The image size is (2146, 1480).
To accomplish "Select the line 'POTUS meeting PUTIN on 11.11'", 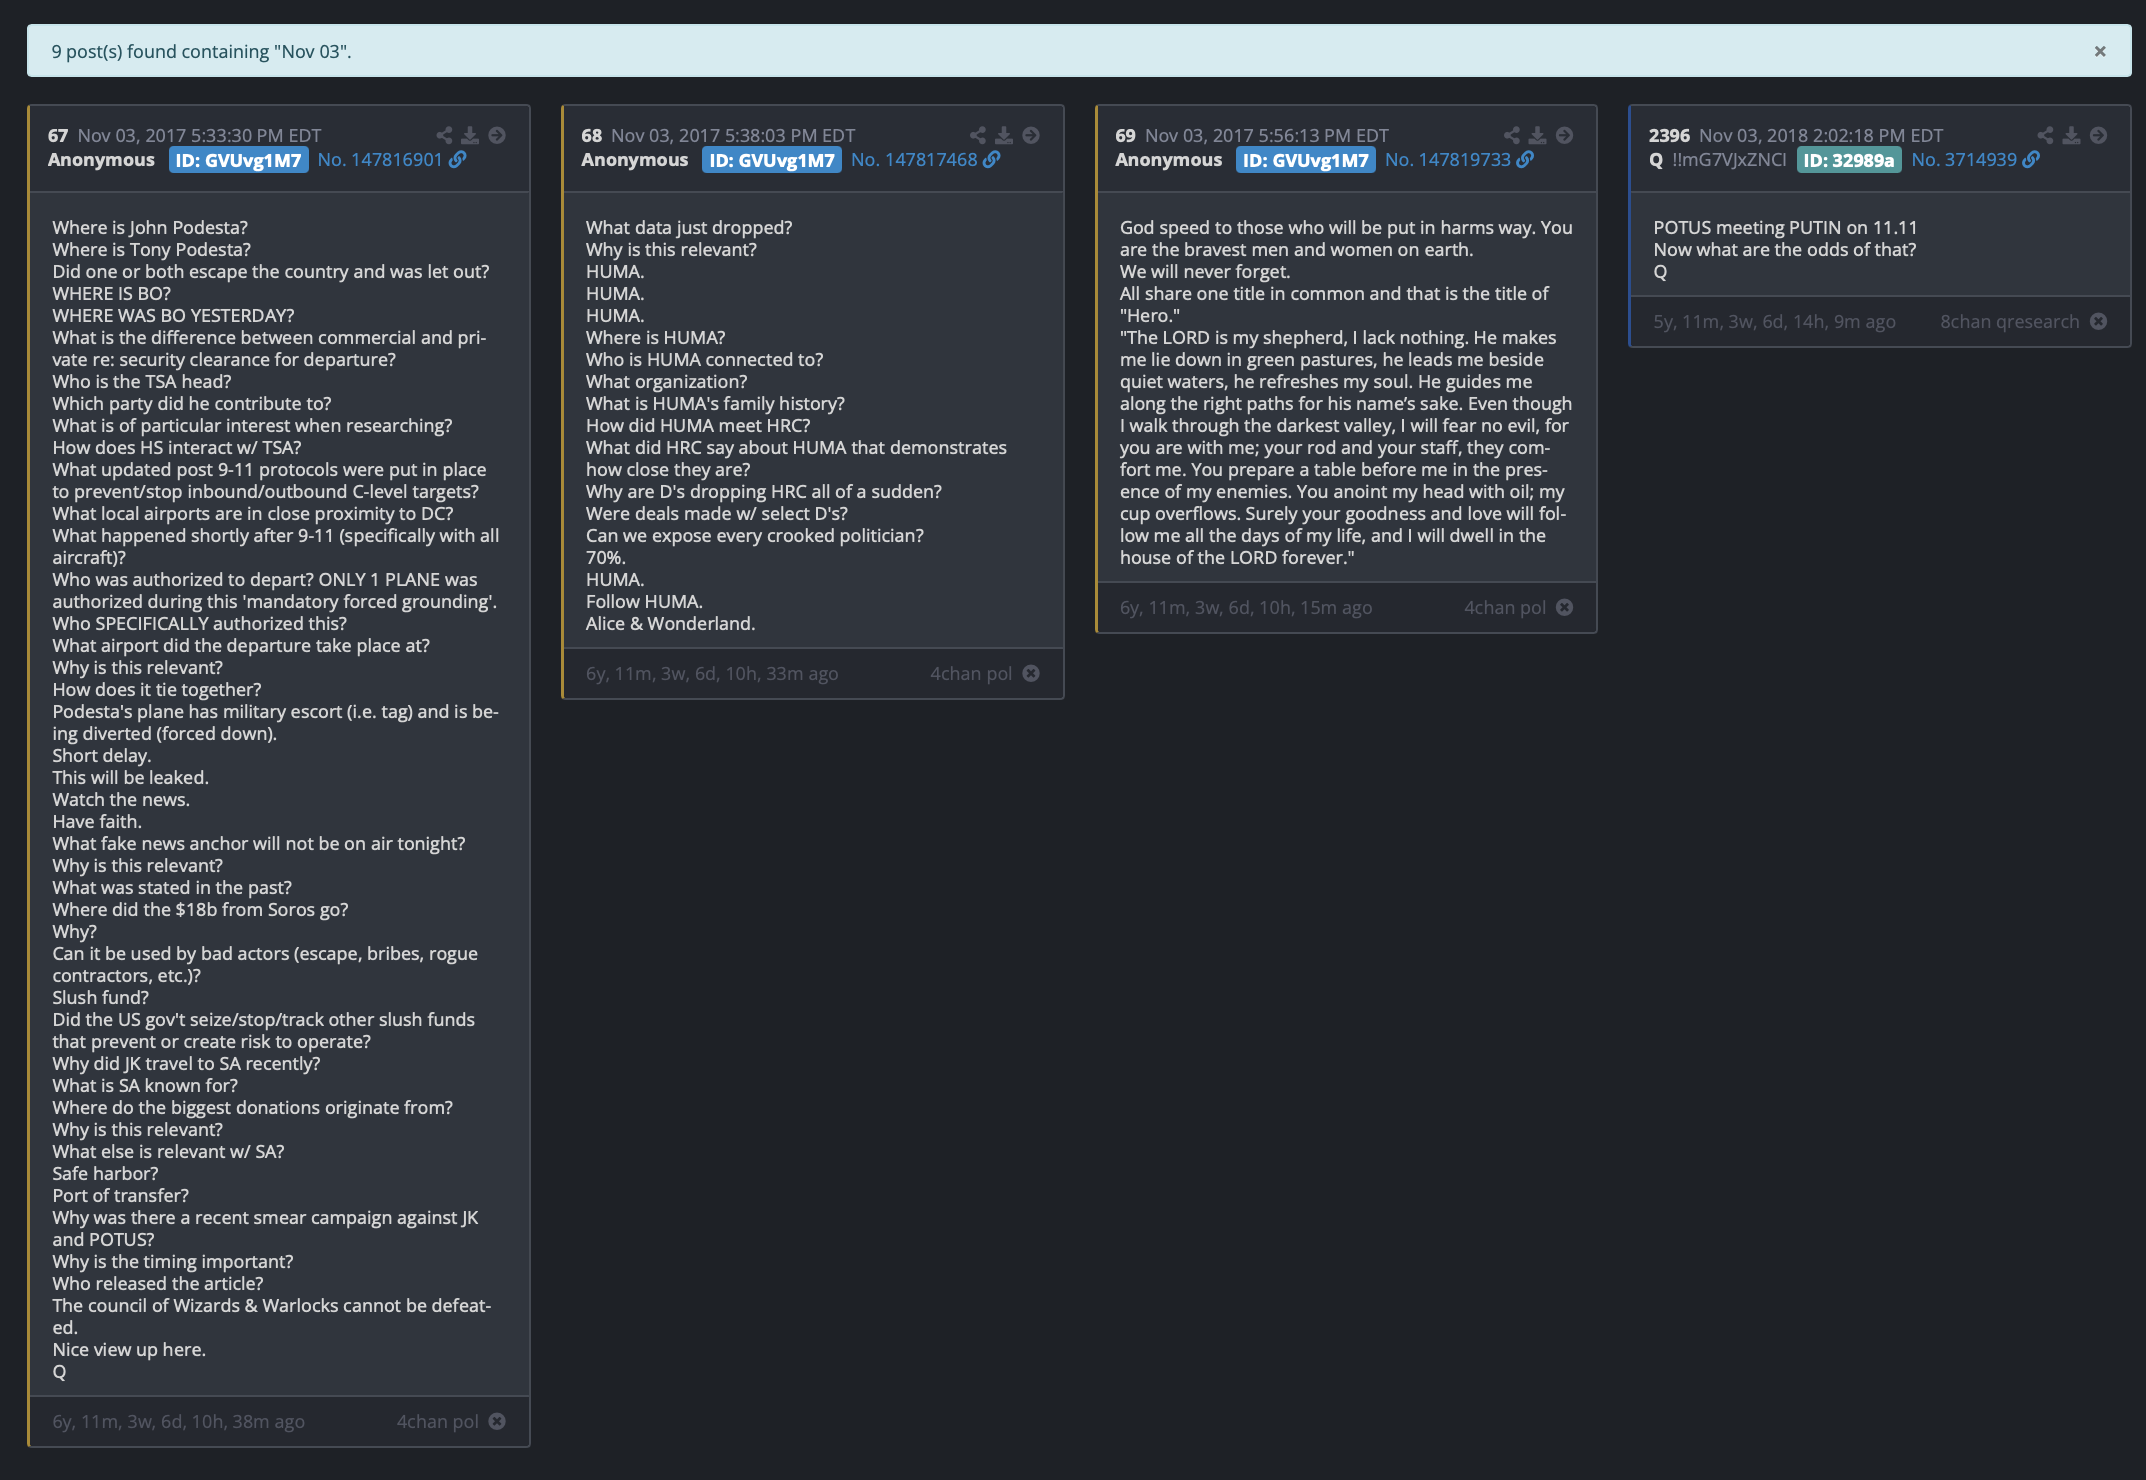I will pos(1785,227).
